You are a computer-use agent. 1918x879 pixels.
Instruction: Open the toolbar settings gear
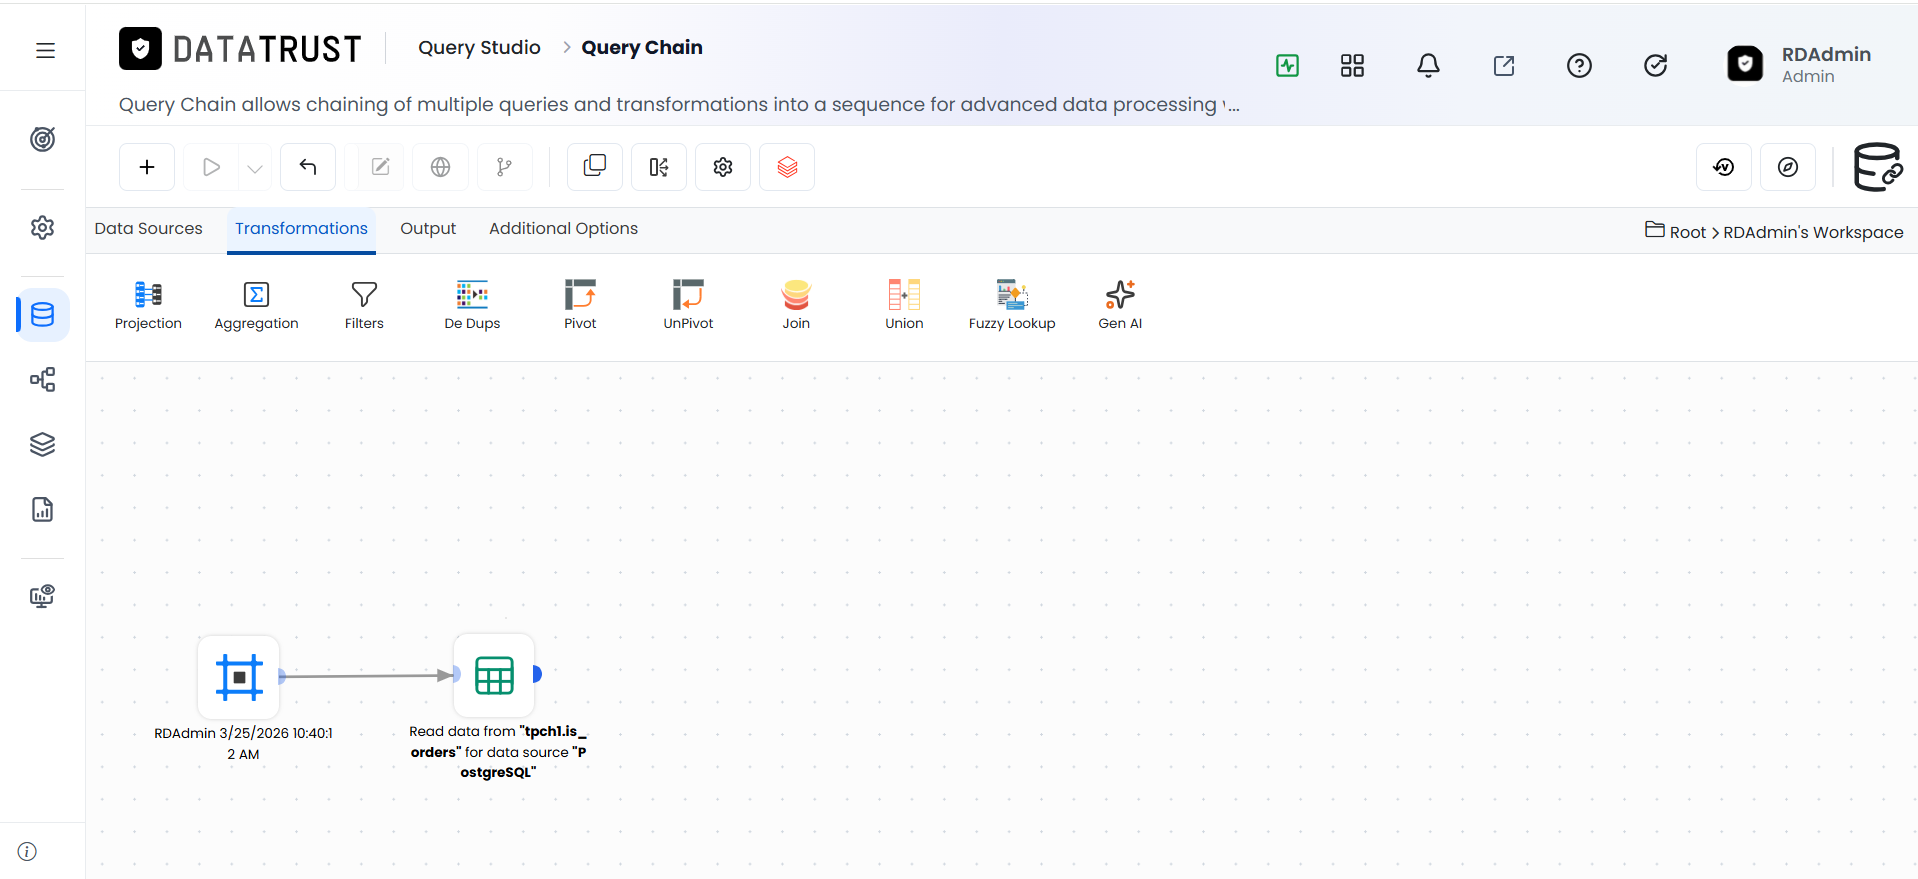pyautogui.click(x=723, y=167)
